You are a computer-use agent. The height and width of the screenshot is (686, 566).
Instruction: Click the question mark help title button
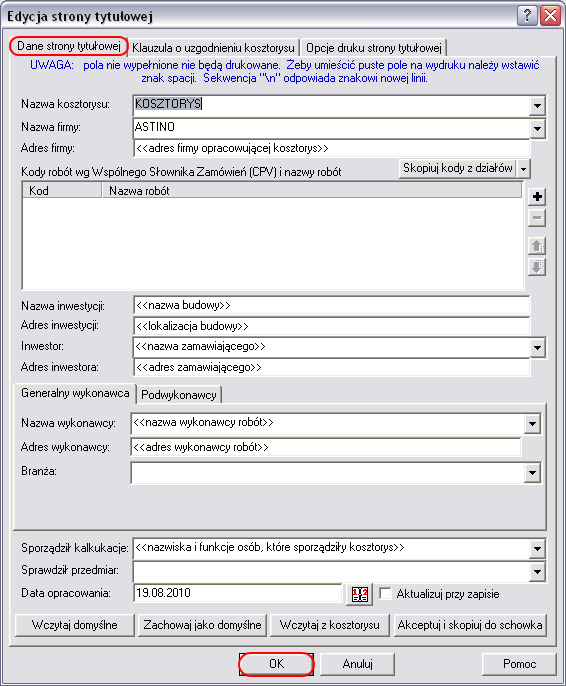click(x=527, y=16)
